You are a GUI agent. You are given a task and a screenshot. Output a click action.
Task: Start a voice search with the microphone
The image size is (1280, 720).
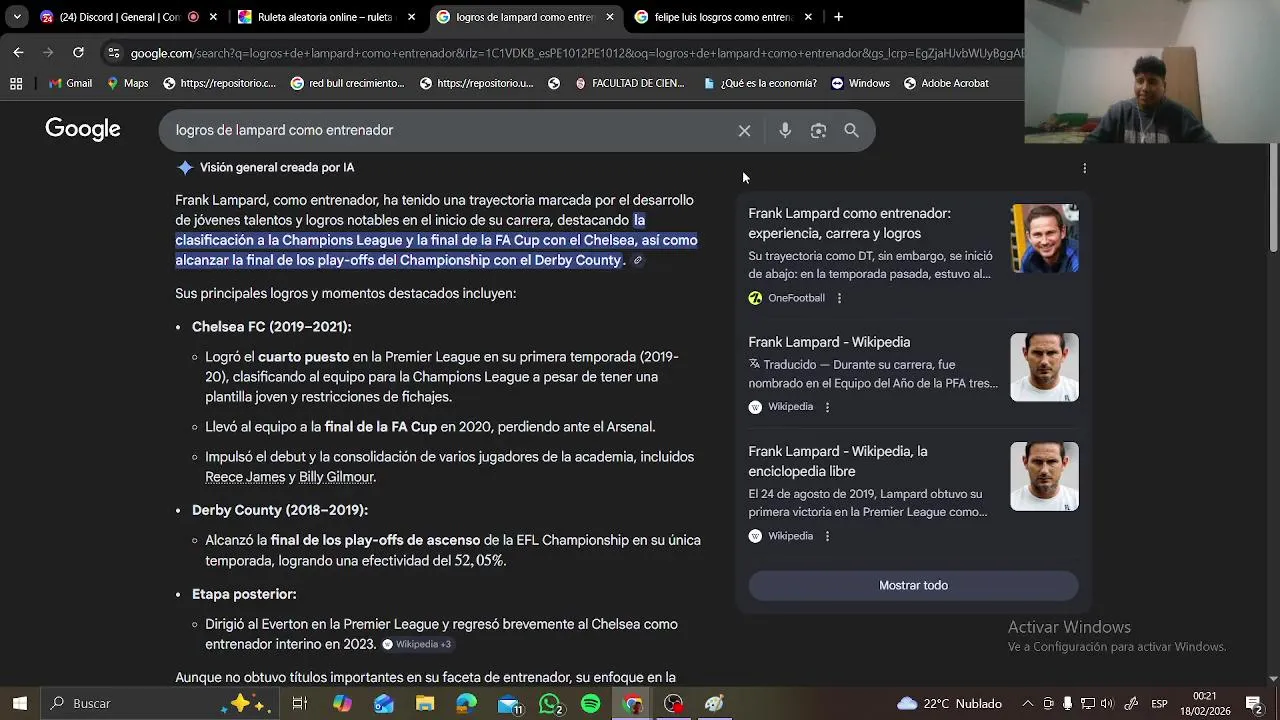tap(785, 131)
